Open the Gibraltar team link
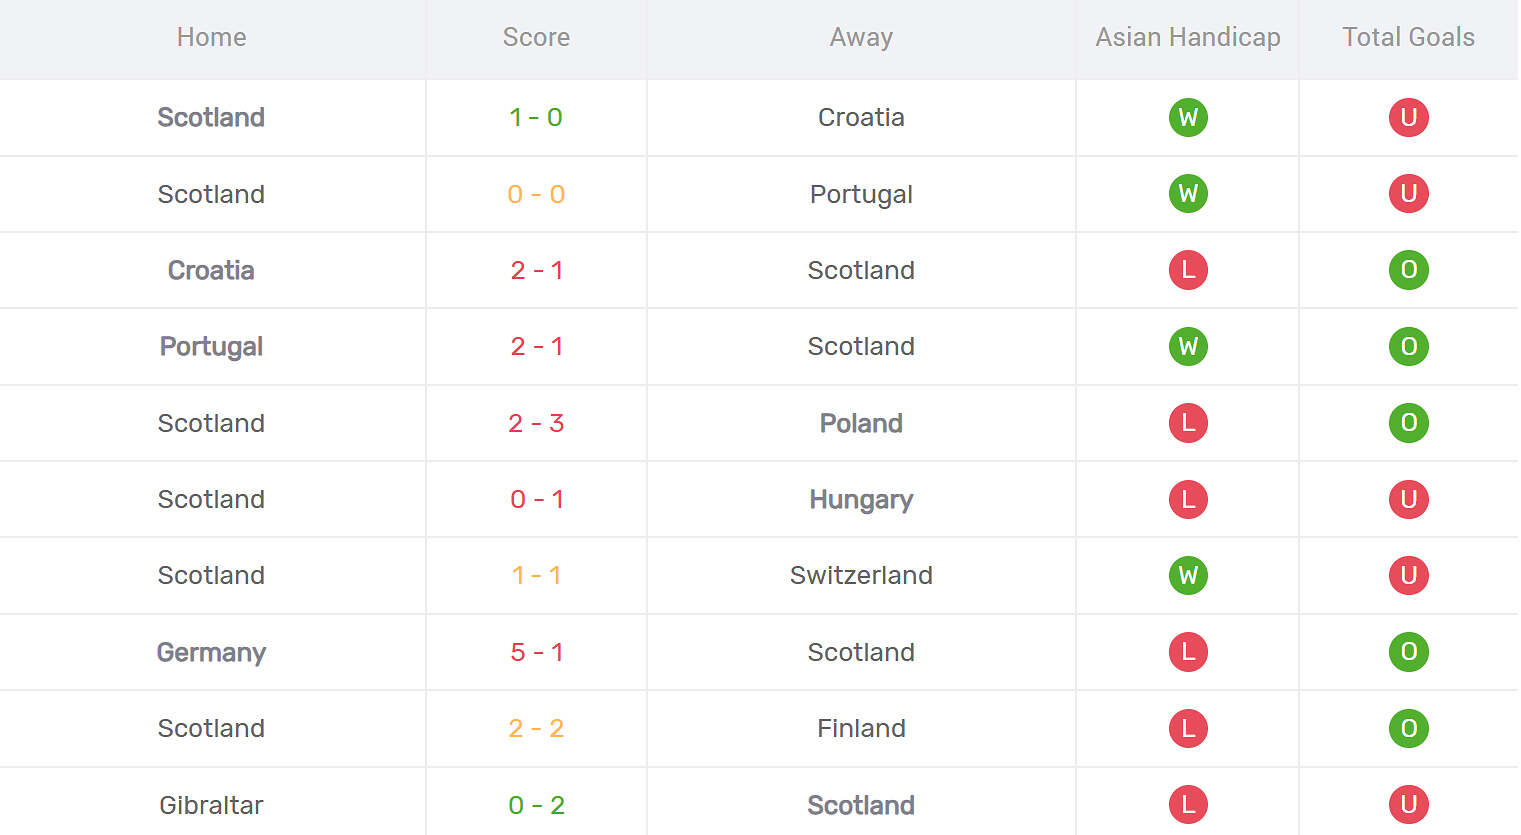This screenshot has height=835, width=1521. [x=211, y=805]
